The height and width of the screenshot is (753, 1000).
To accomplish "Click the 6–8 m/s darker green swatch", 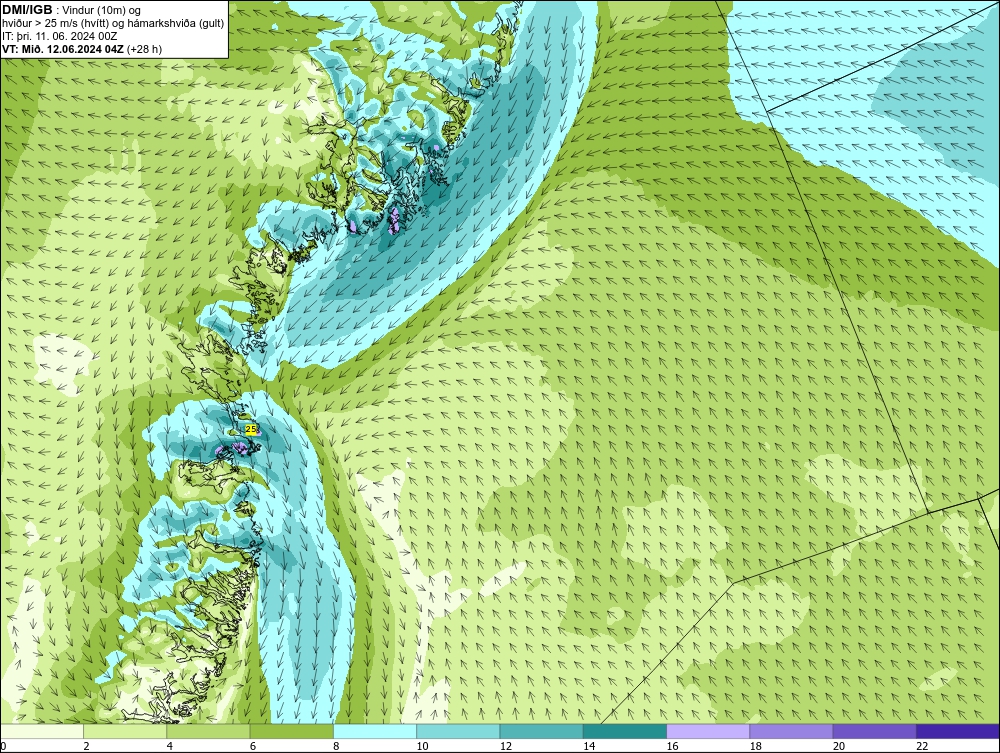I will coord(291,731).
